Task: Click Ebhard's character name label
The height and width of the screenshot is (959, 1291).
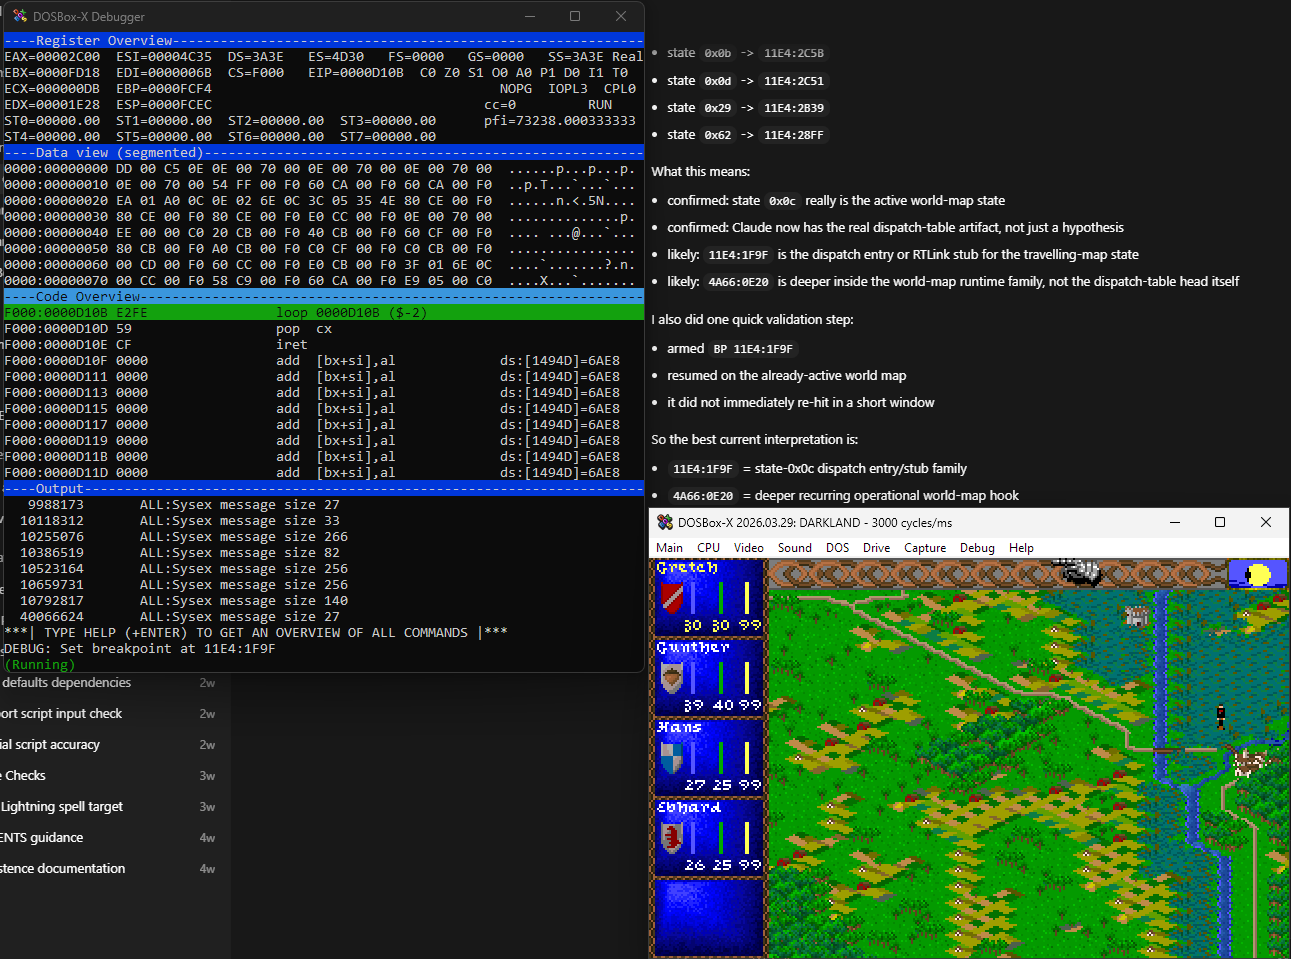Action: coord(688,807)
